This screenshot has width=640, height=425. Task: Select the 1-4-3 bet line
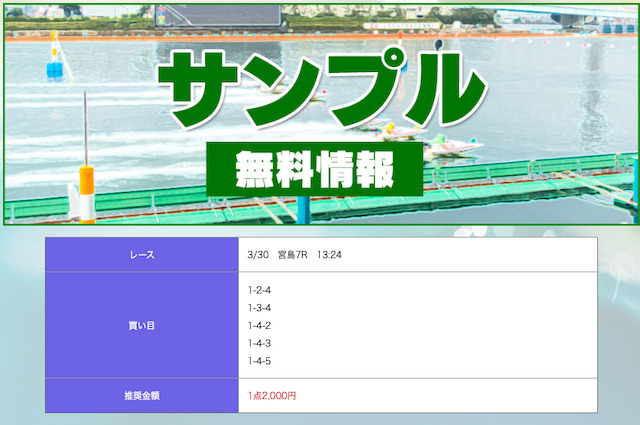pos(260,343)
